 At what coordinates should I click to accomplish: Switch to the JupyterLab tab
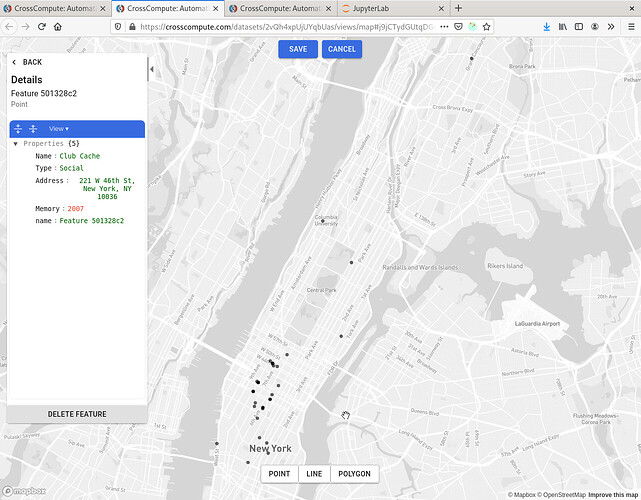click(394, 8)
